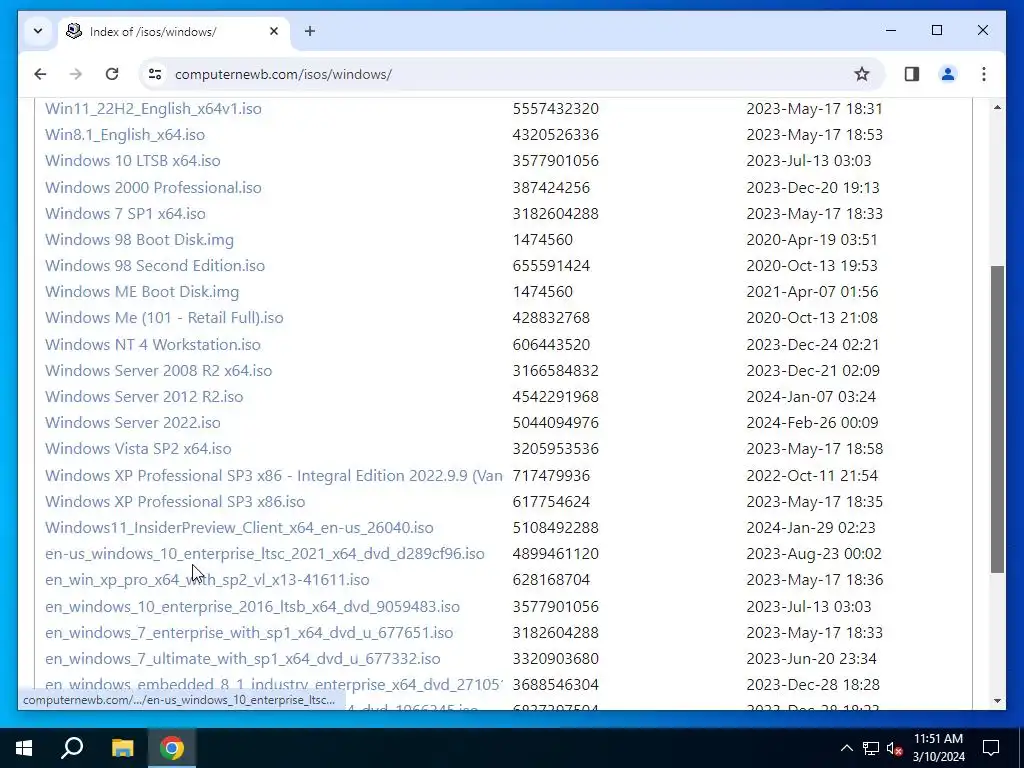Bookmark this page with the star icon
The image size is (1024, 768).
click(x=862, y=74)
